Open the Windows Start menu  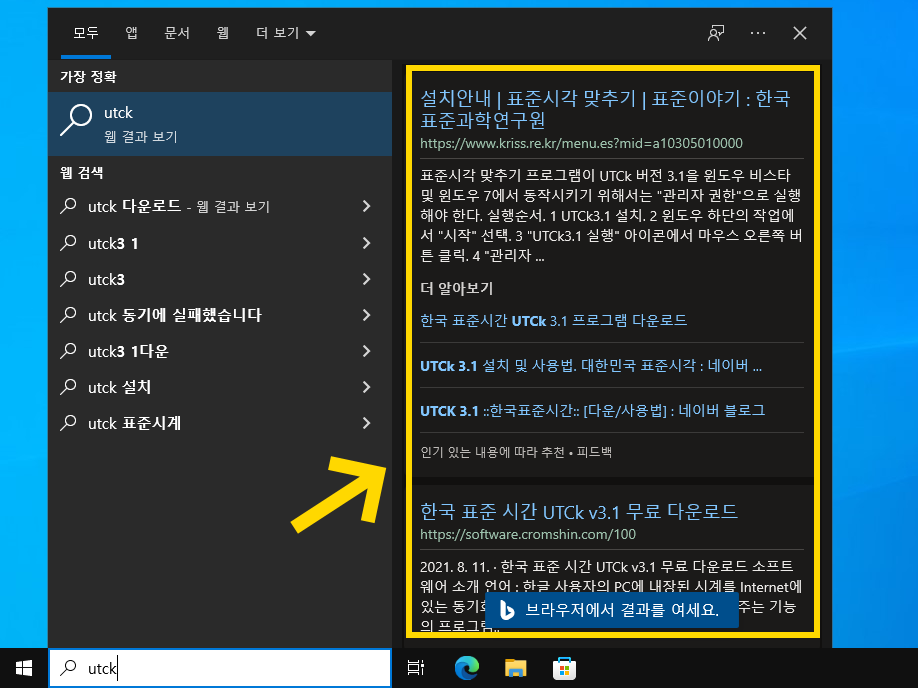coord(24,668)
